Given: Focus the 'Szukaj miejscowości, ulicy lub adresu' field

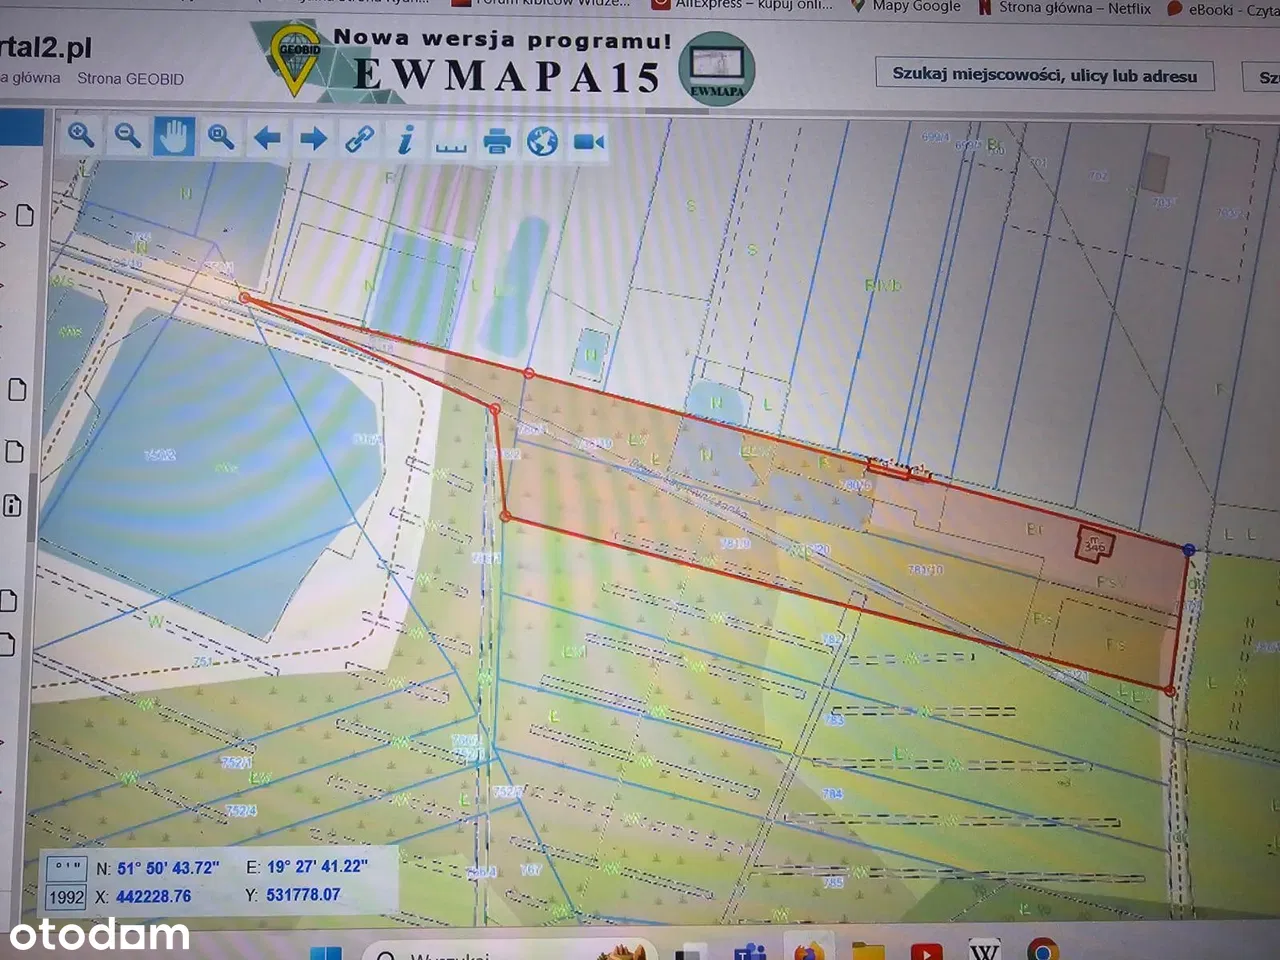Looking at the screenshot, I should point(1044,76).
